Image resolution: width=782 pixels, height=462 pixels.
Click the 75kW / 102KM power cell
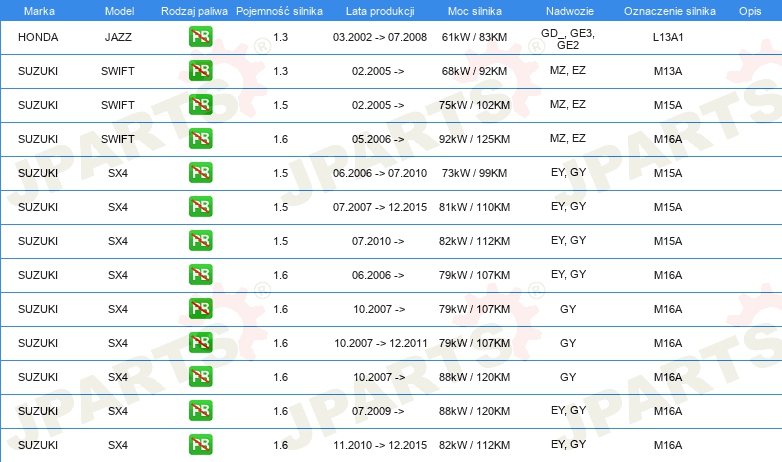coord(474,105)
